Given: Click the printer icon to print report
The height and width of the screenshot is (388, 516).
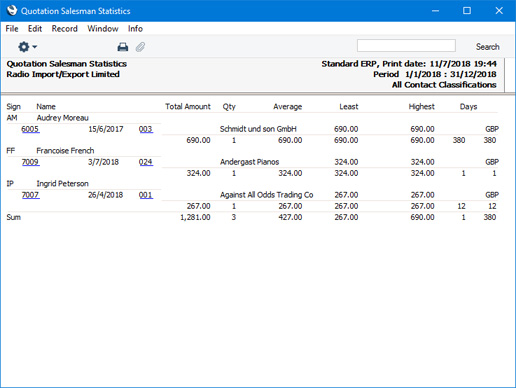Looking at the screenshot, I should [123, 47].
